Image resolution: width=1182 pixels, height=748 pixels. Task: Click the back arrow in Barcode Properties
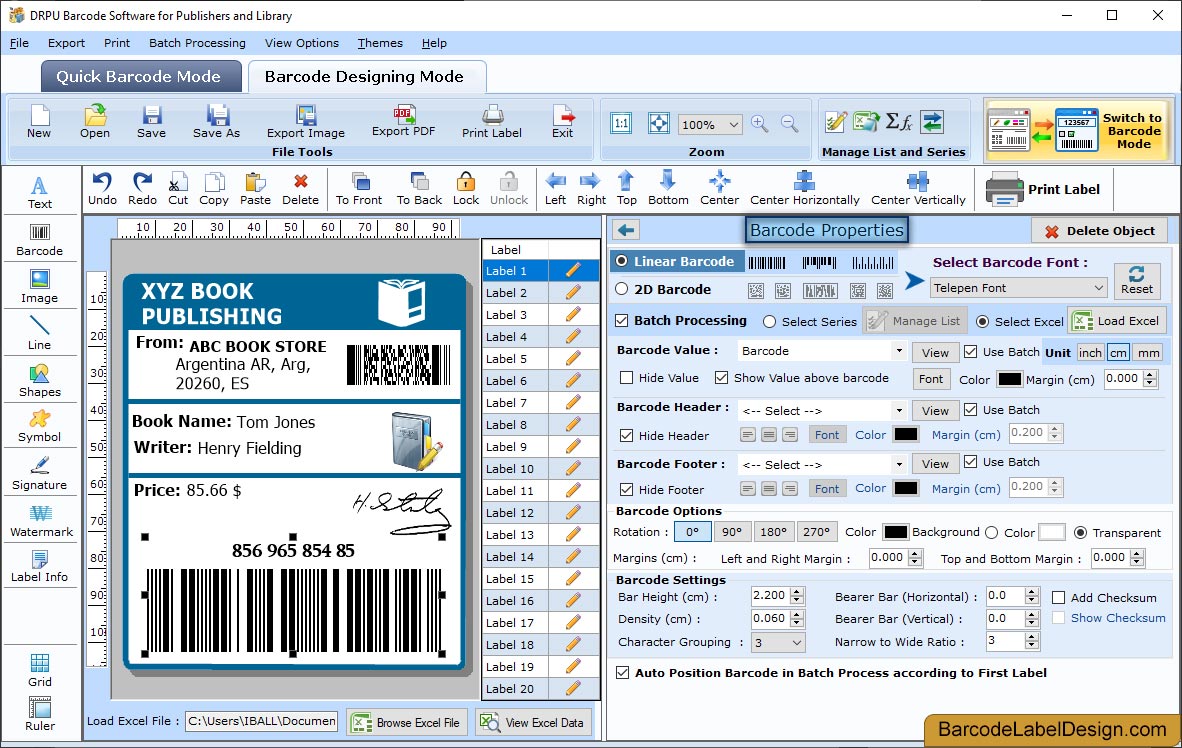click(x=626, y=230)
